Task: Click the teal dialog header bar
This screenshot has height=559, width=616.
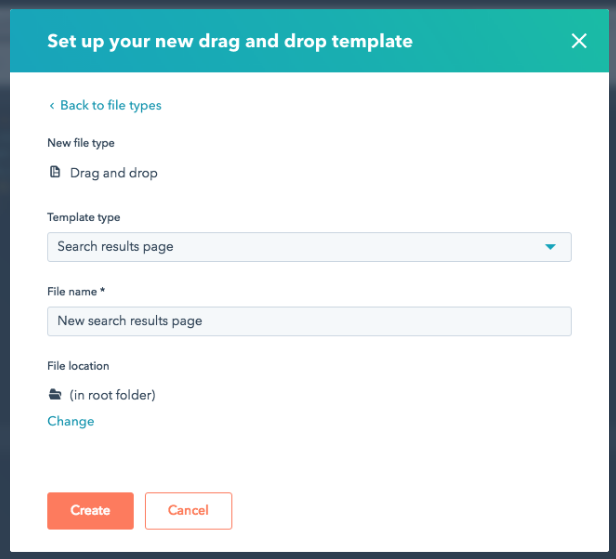Action: click(x=309, y=41)
